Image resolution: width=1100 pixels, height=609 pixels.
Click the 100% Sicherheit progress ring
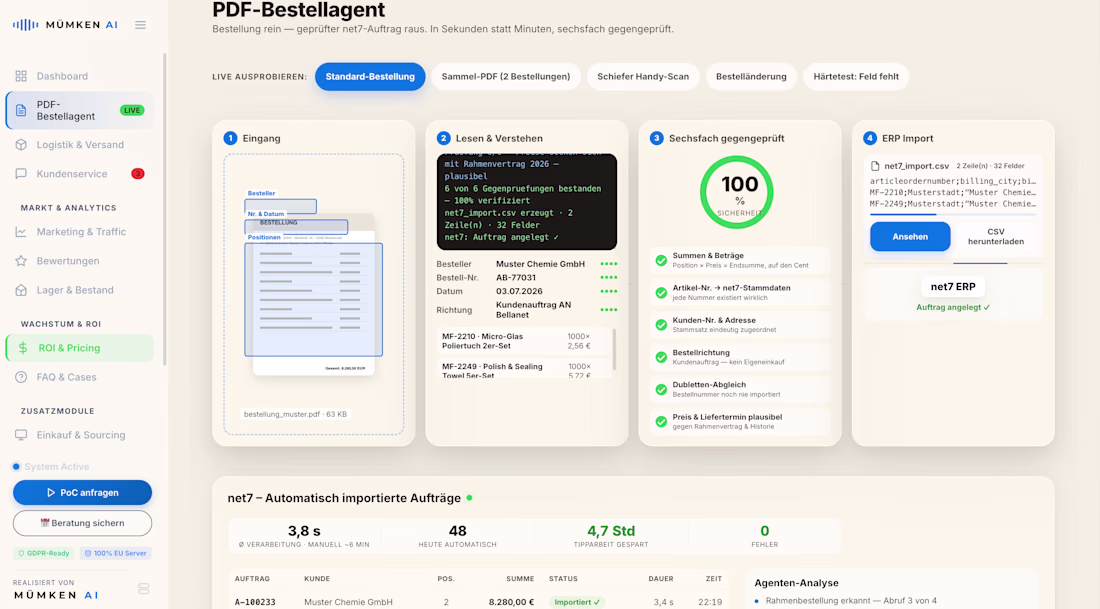click(737, 192)
